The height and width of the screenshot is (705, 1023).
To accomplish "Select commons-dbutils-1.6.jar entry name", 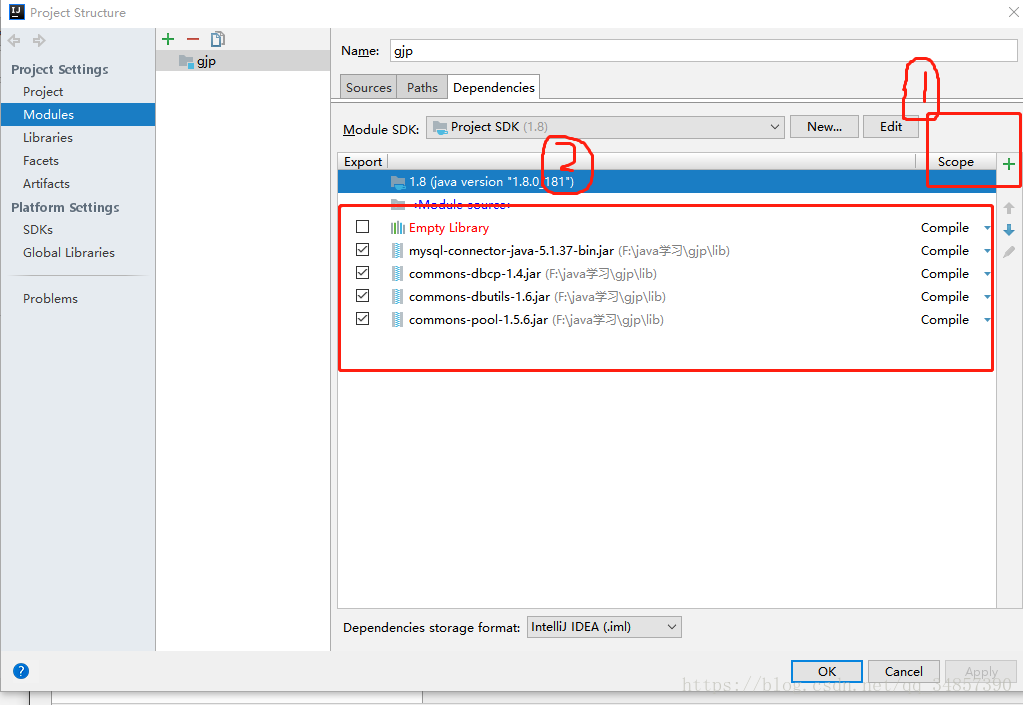I will coord(479,297).
